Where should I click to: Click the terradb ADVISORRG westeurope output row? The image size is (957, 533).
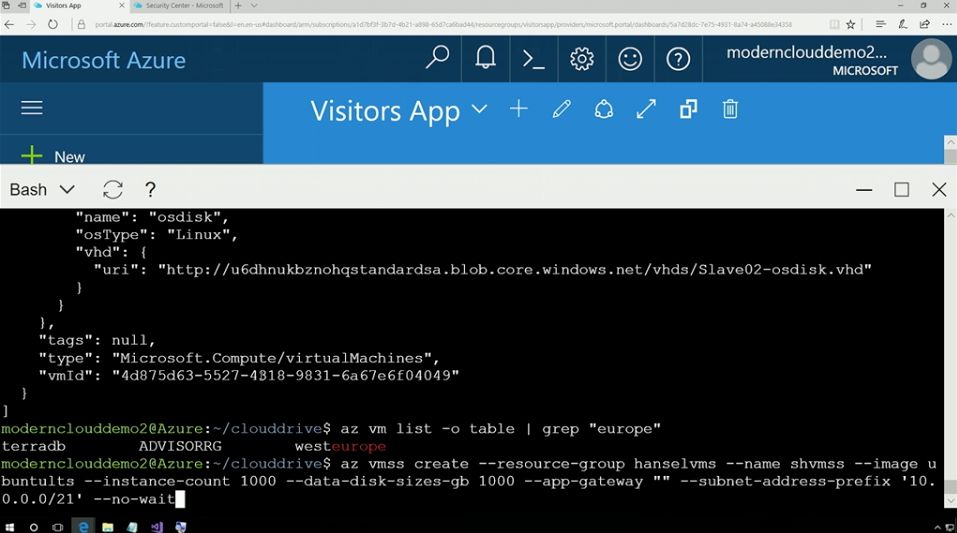coord(193,446)
